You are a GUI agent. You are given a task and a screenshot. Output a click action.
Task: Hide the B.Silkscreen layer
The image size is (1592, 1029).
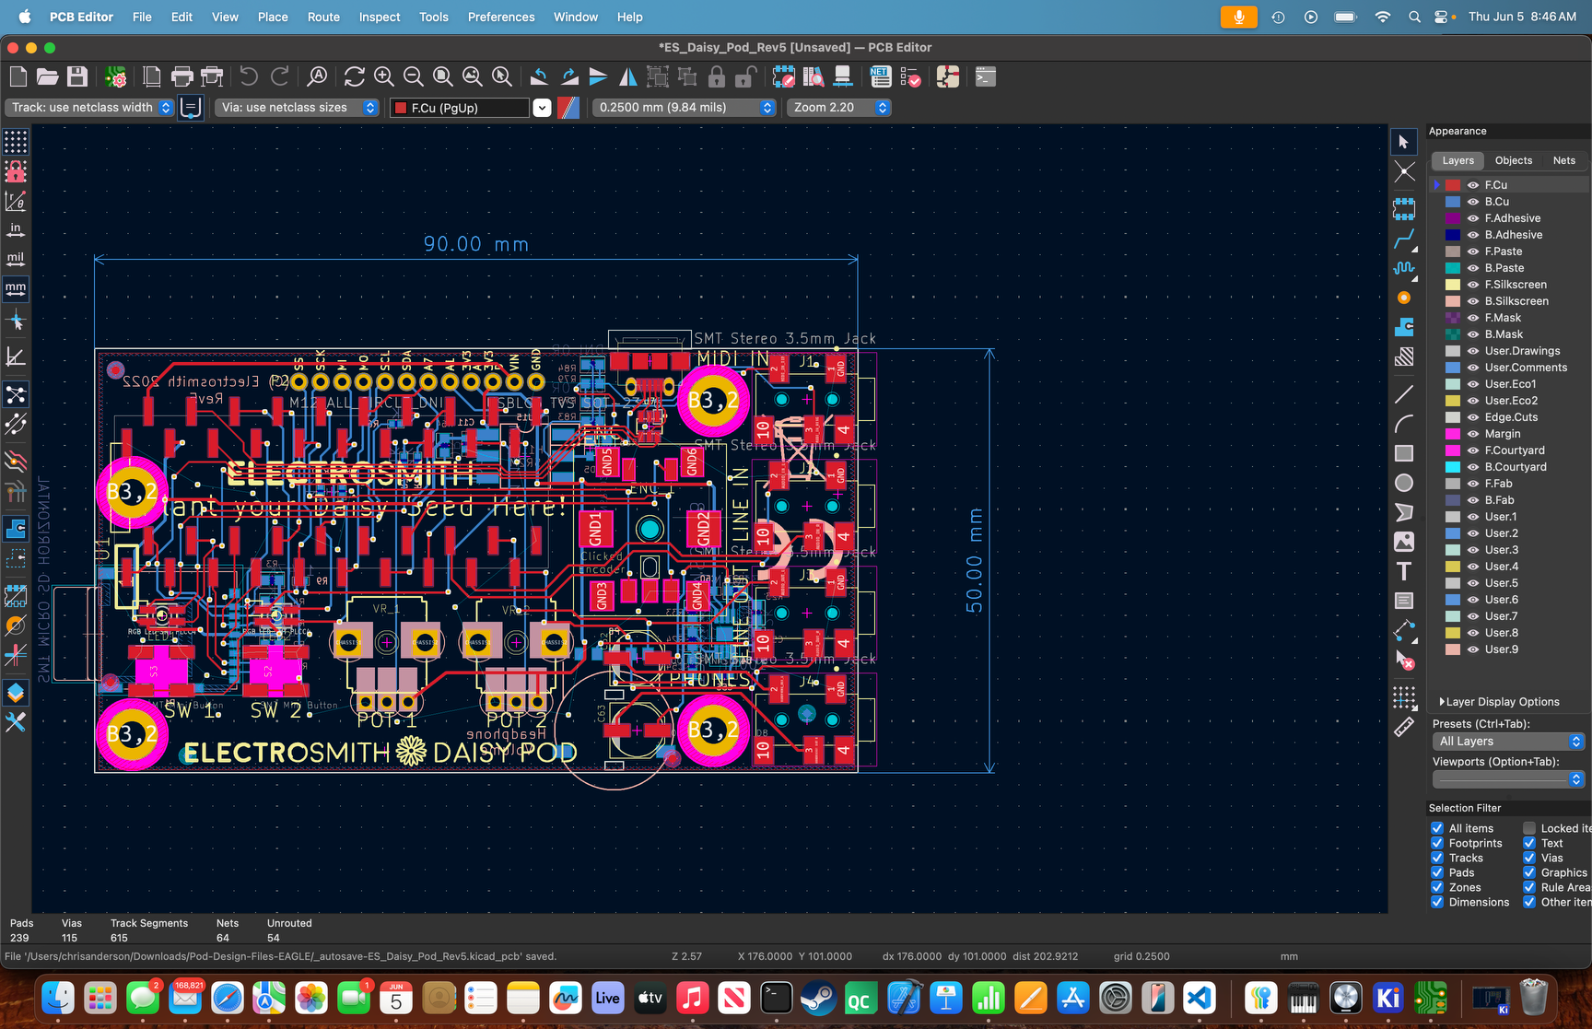coord(1473,301)
